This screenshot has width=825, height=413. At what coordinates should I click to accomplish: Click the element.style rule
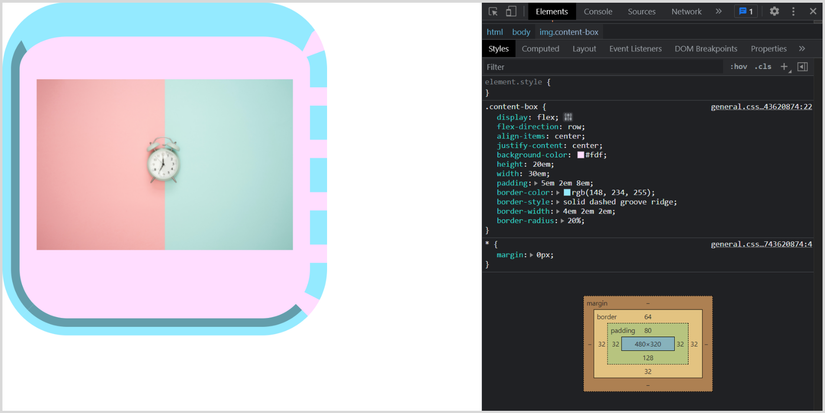click(515, 82)
